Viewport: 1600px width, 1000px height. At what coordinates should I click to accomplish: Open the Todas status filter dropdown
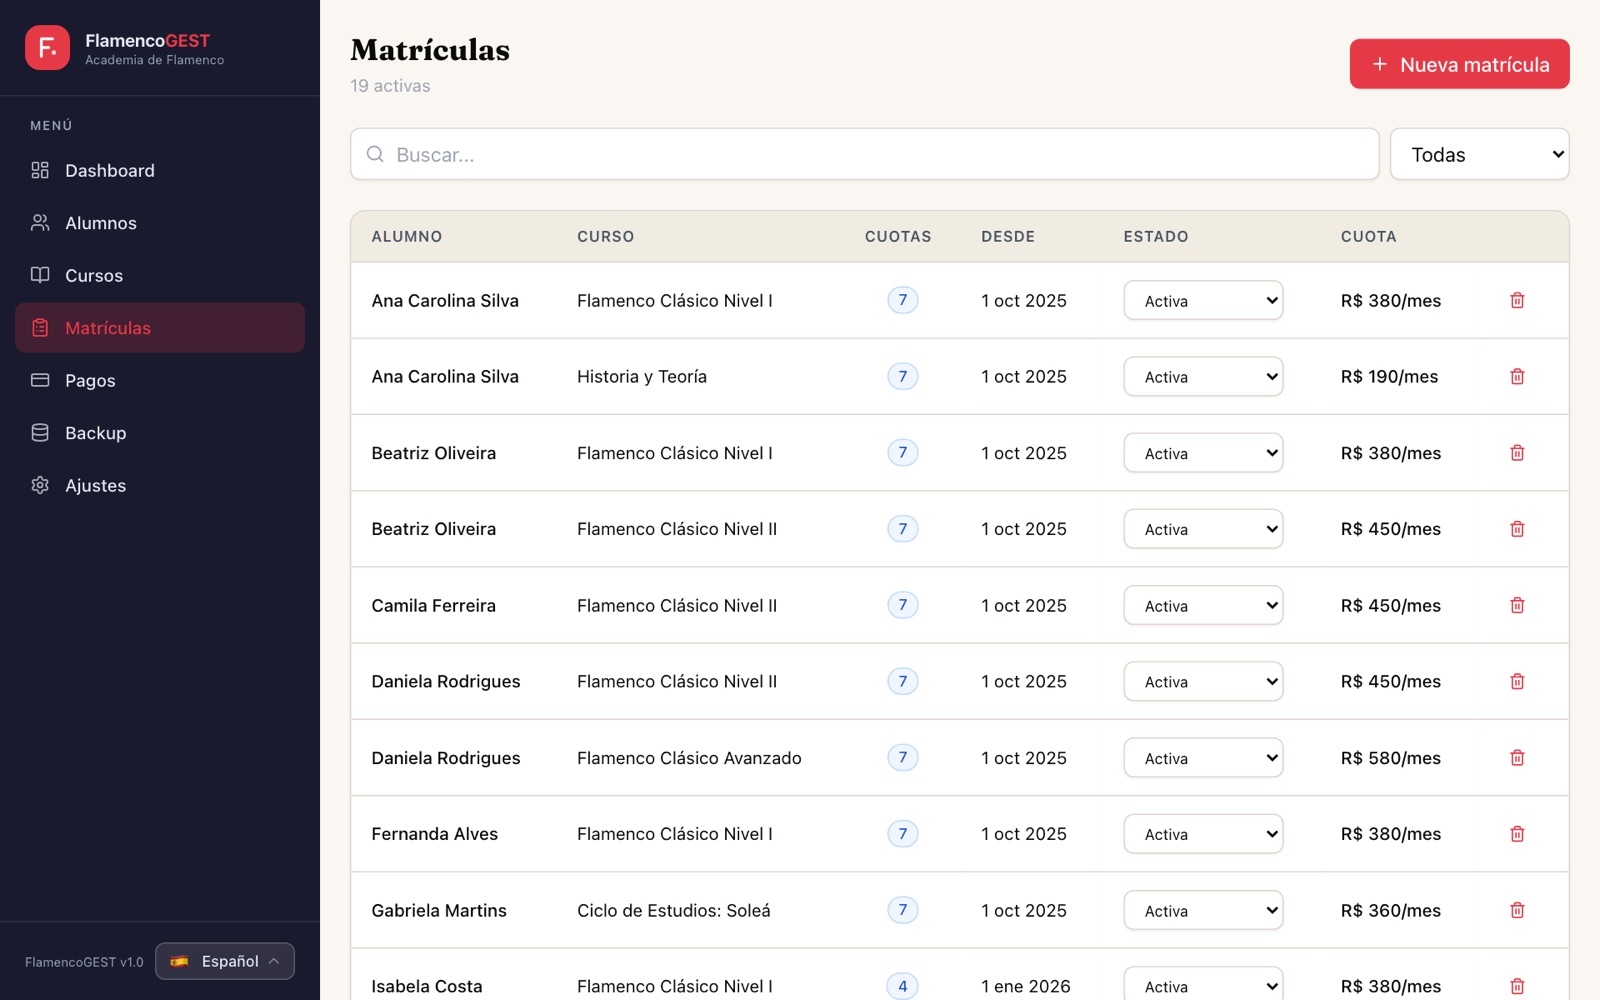coord(1479,154)
